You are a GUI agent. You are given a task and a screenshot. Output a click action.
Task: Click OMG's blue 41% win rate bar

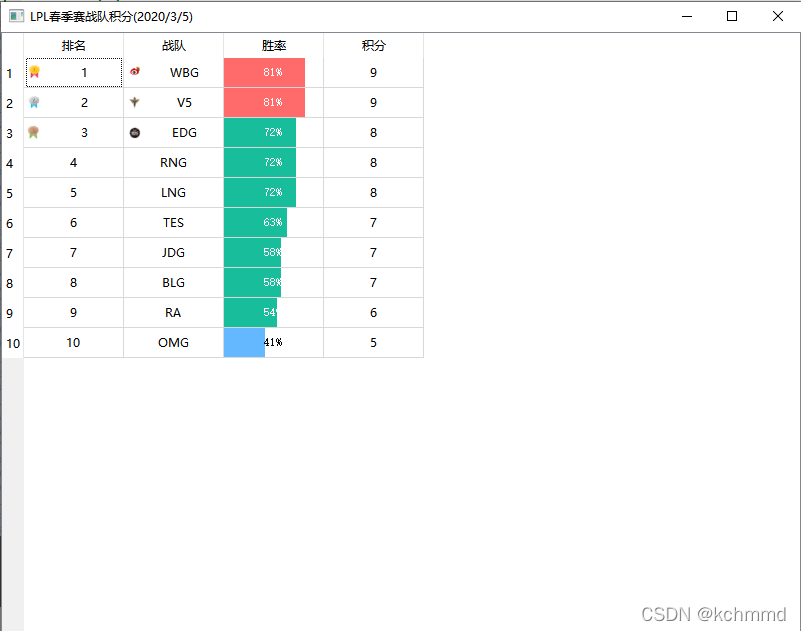244,342
